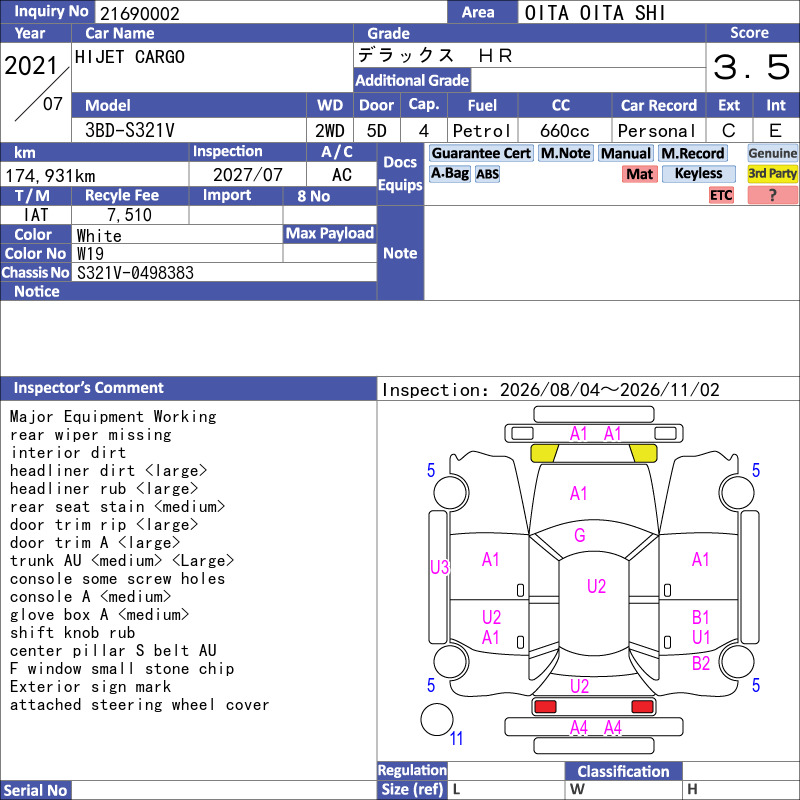Click the comment 'glove box A <medium>'
Viewport: 800px width, 800px height.
point(99,615)
